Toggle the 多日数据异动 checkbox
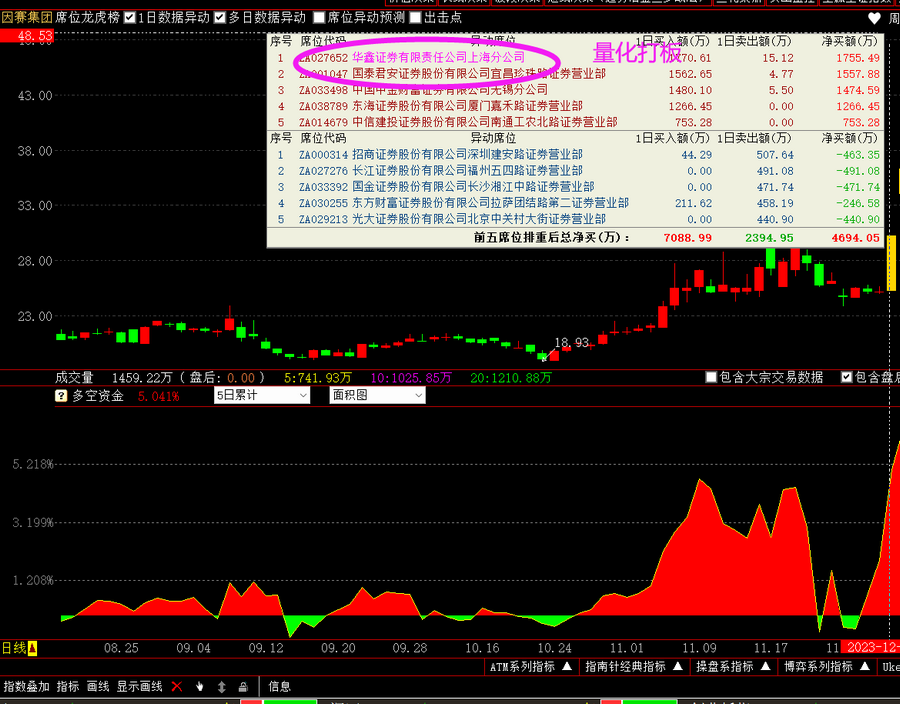 [220, 18]
